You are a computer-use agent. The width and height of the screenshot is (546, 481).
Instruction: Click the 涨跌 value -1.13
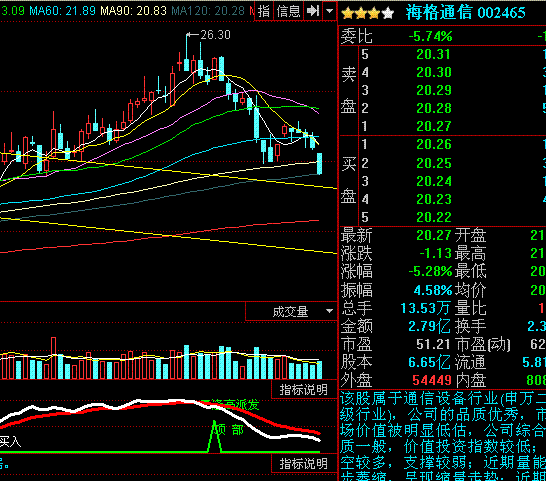tap(436, 253)
